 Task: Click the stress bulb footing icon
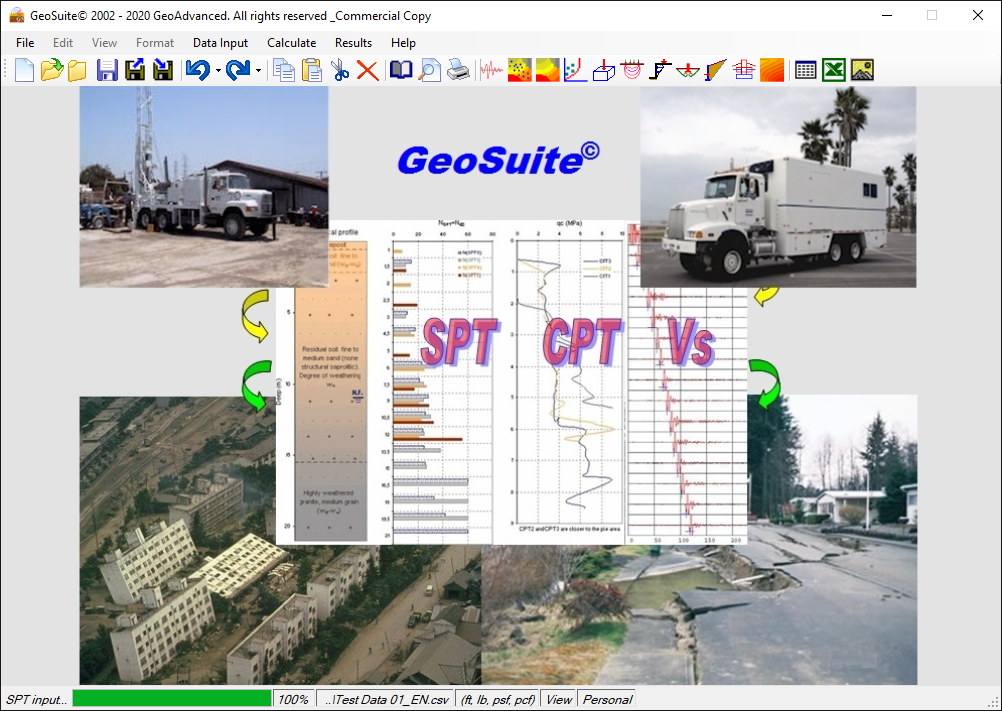(x=632, y=70)
